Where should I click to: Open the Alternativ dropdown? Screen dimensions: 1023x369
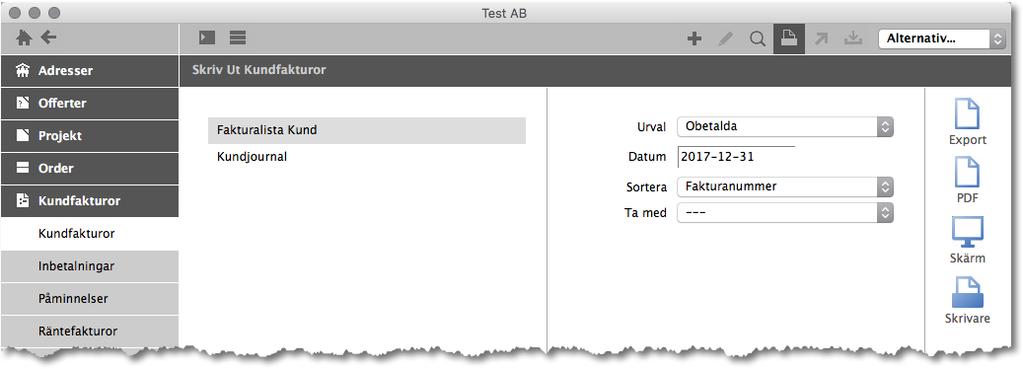942,38
